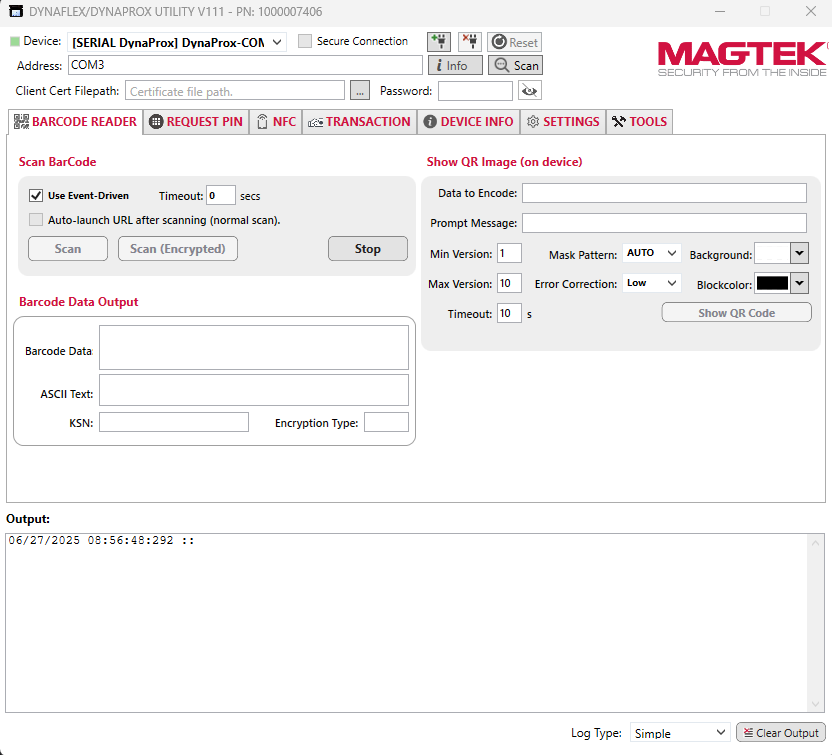Click the scan Timeout seconds field
832x755 pixels.
pyautogui.click(x=221, y=195)
